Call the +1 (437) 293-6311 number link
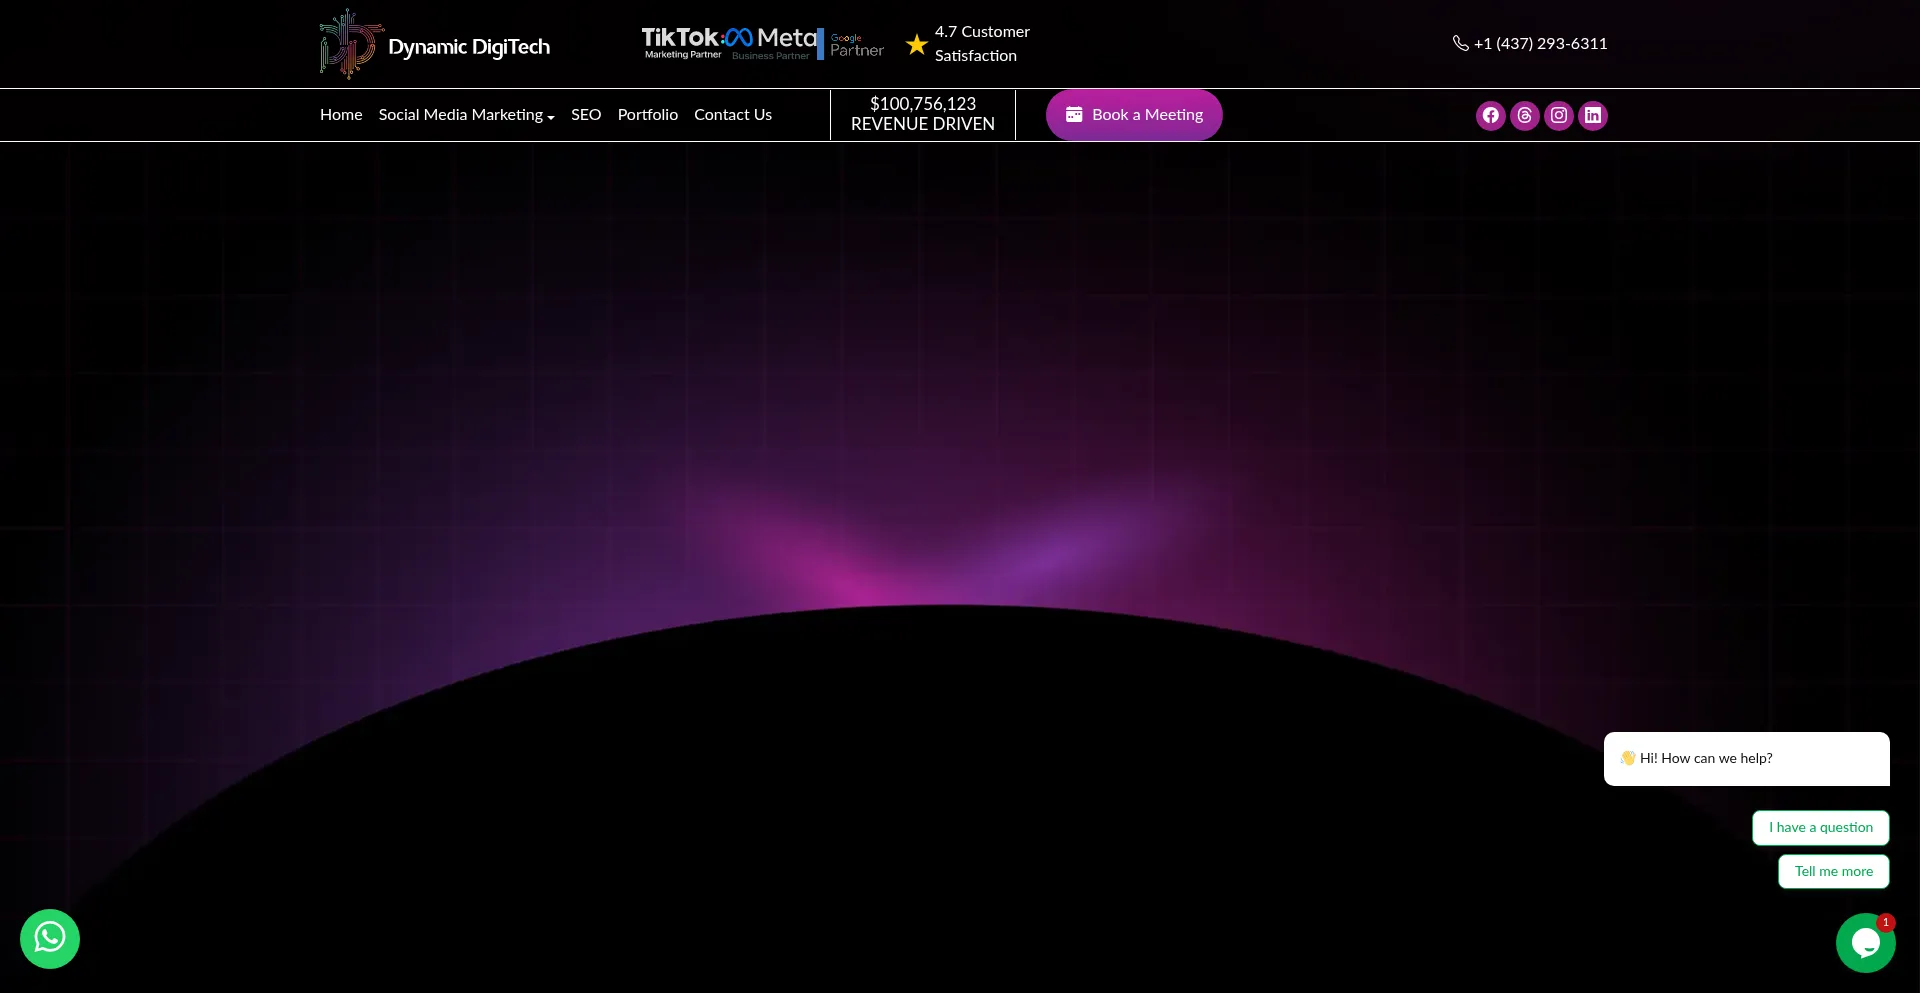 [1540, 44]
